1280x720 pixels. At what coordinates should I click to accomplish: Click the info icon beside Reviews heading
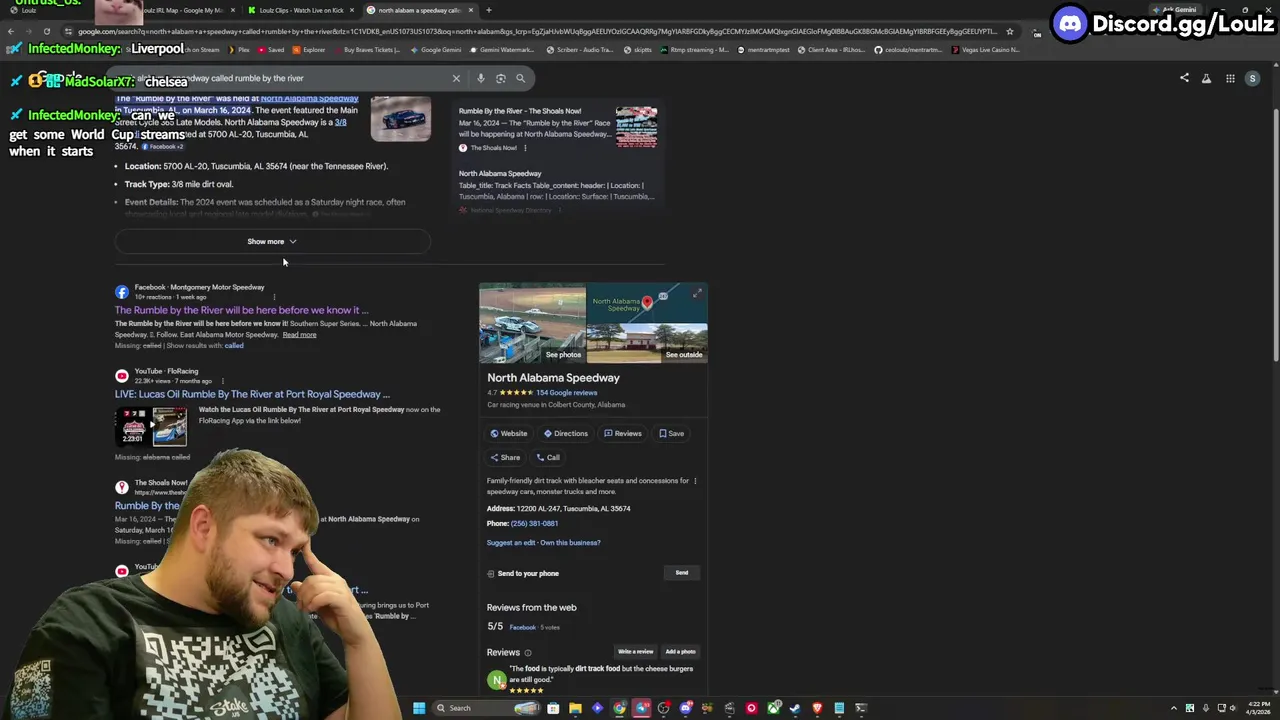tap(528, 653)
